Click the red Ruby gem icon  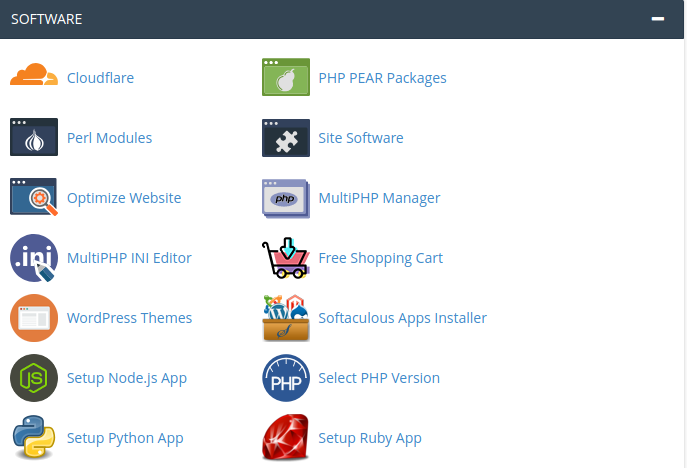[286, 438]
